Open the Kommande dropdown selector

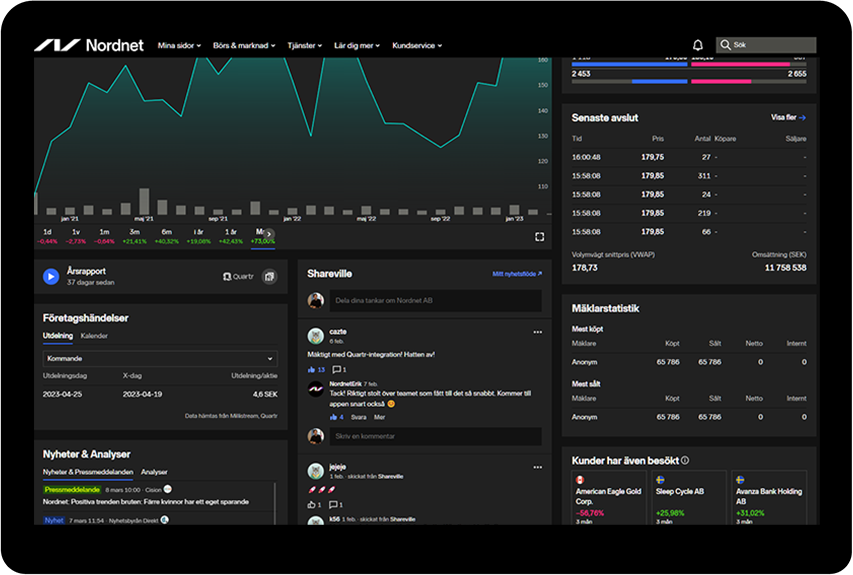pos(160,358)
